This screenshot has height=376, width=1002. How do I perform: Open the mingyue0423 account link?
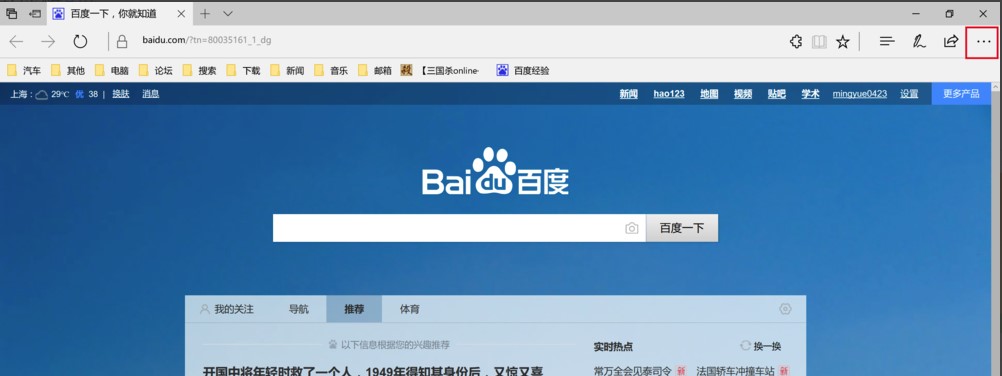click(859, 94)
